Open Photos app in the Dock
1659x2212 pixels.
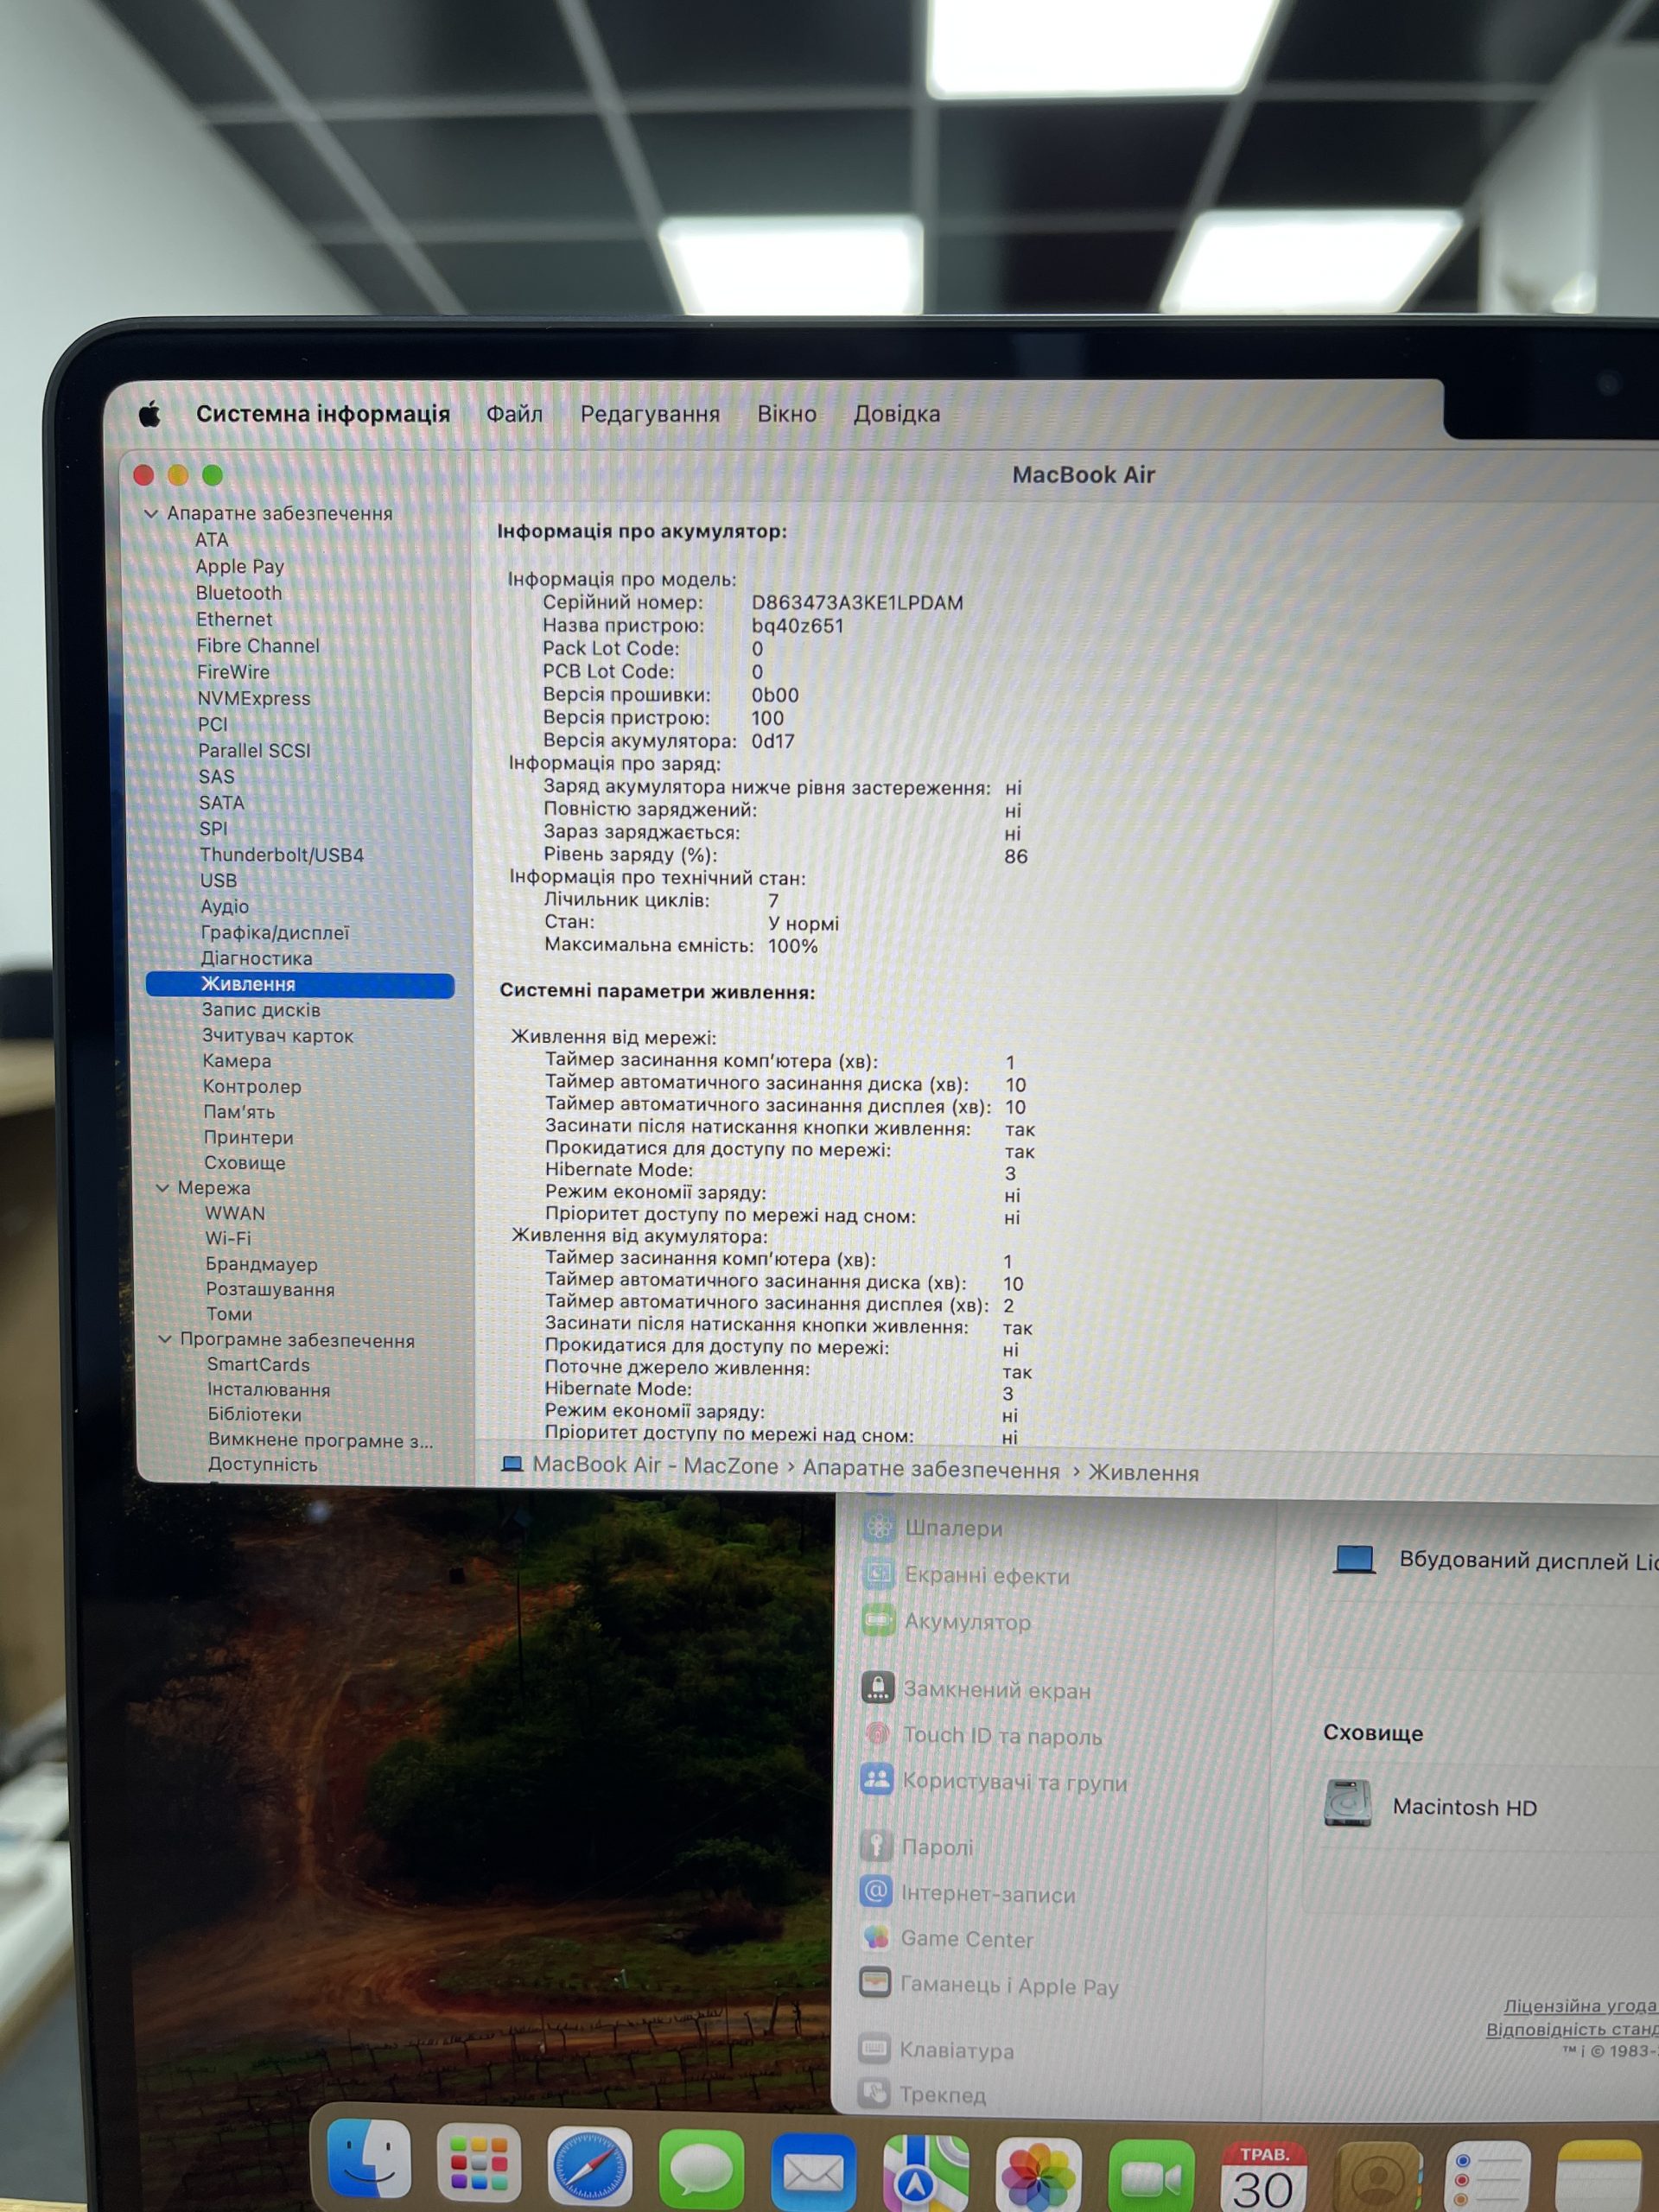(x=1039, y=2174)
